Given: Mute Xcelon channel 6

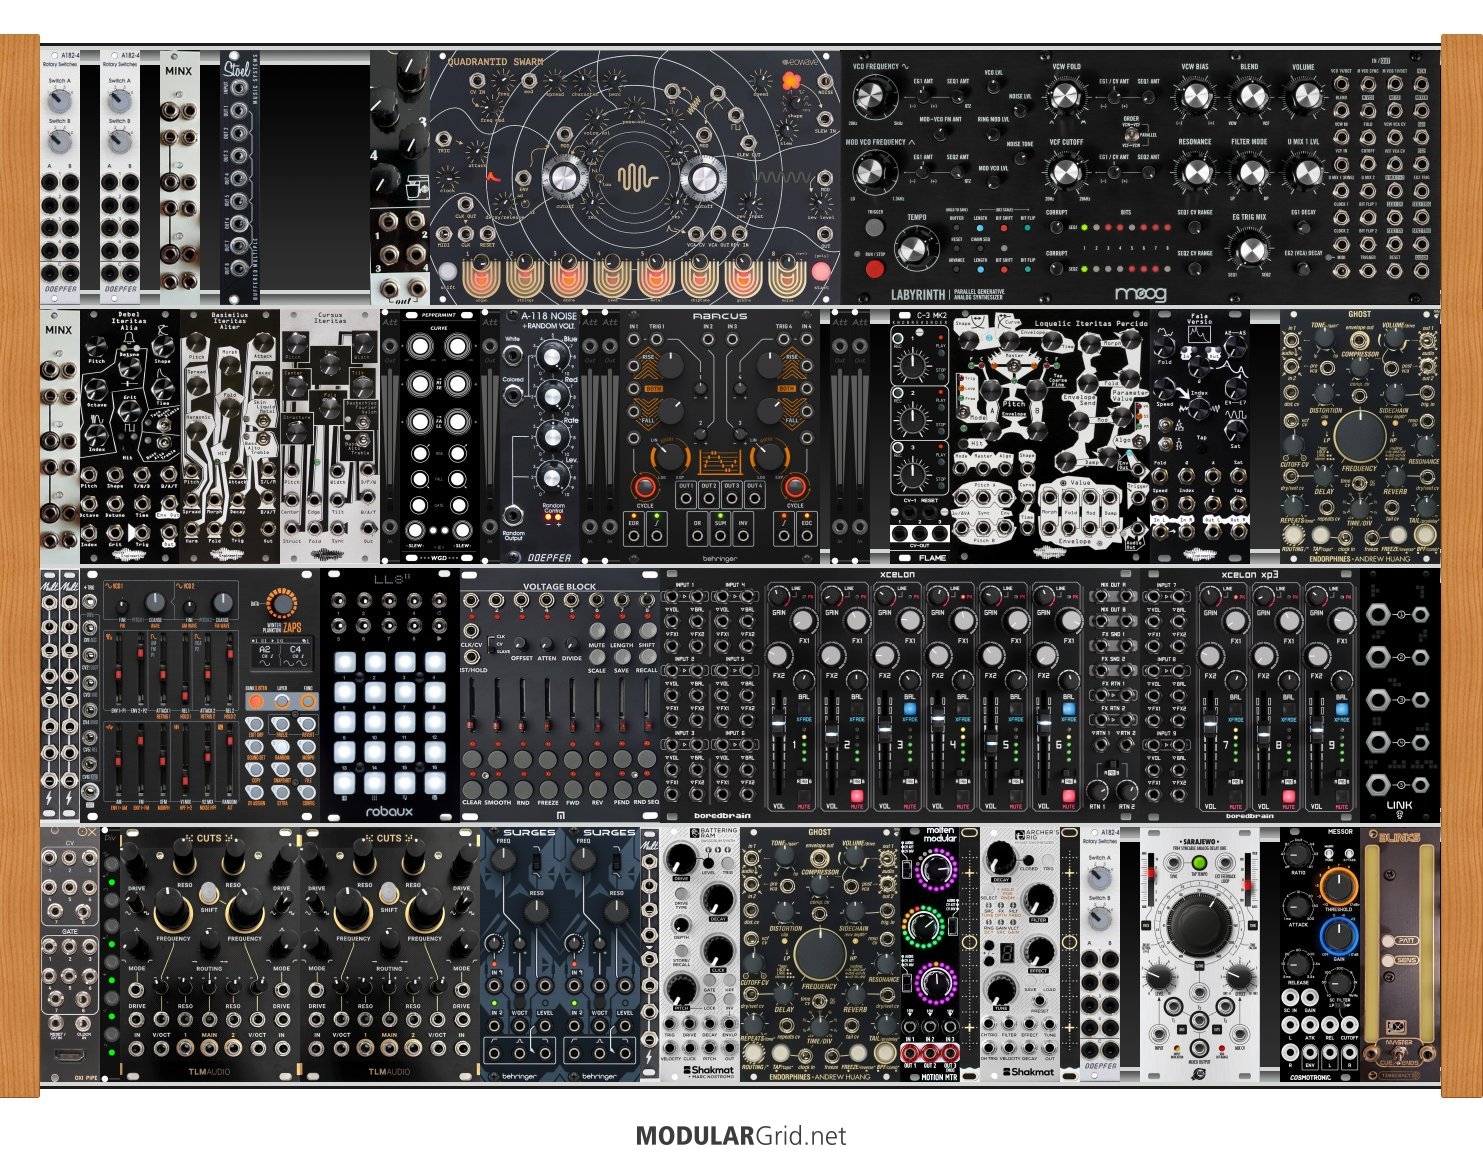Looking at the screenshot, I should point(1069,797).
